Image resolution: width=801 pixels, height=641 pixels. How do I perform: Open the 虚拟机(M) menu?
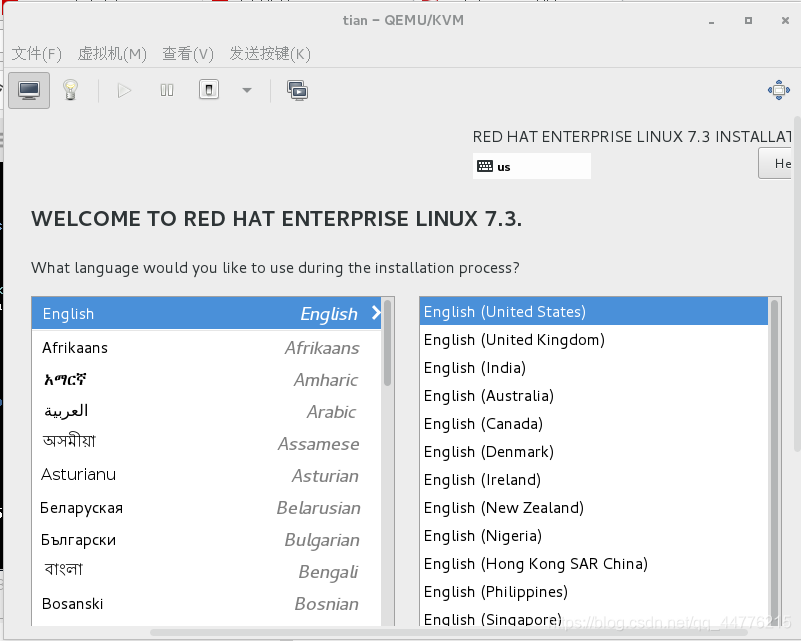click(x=112, y=54)
